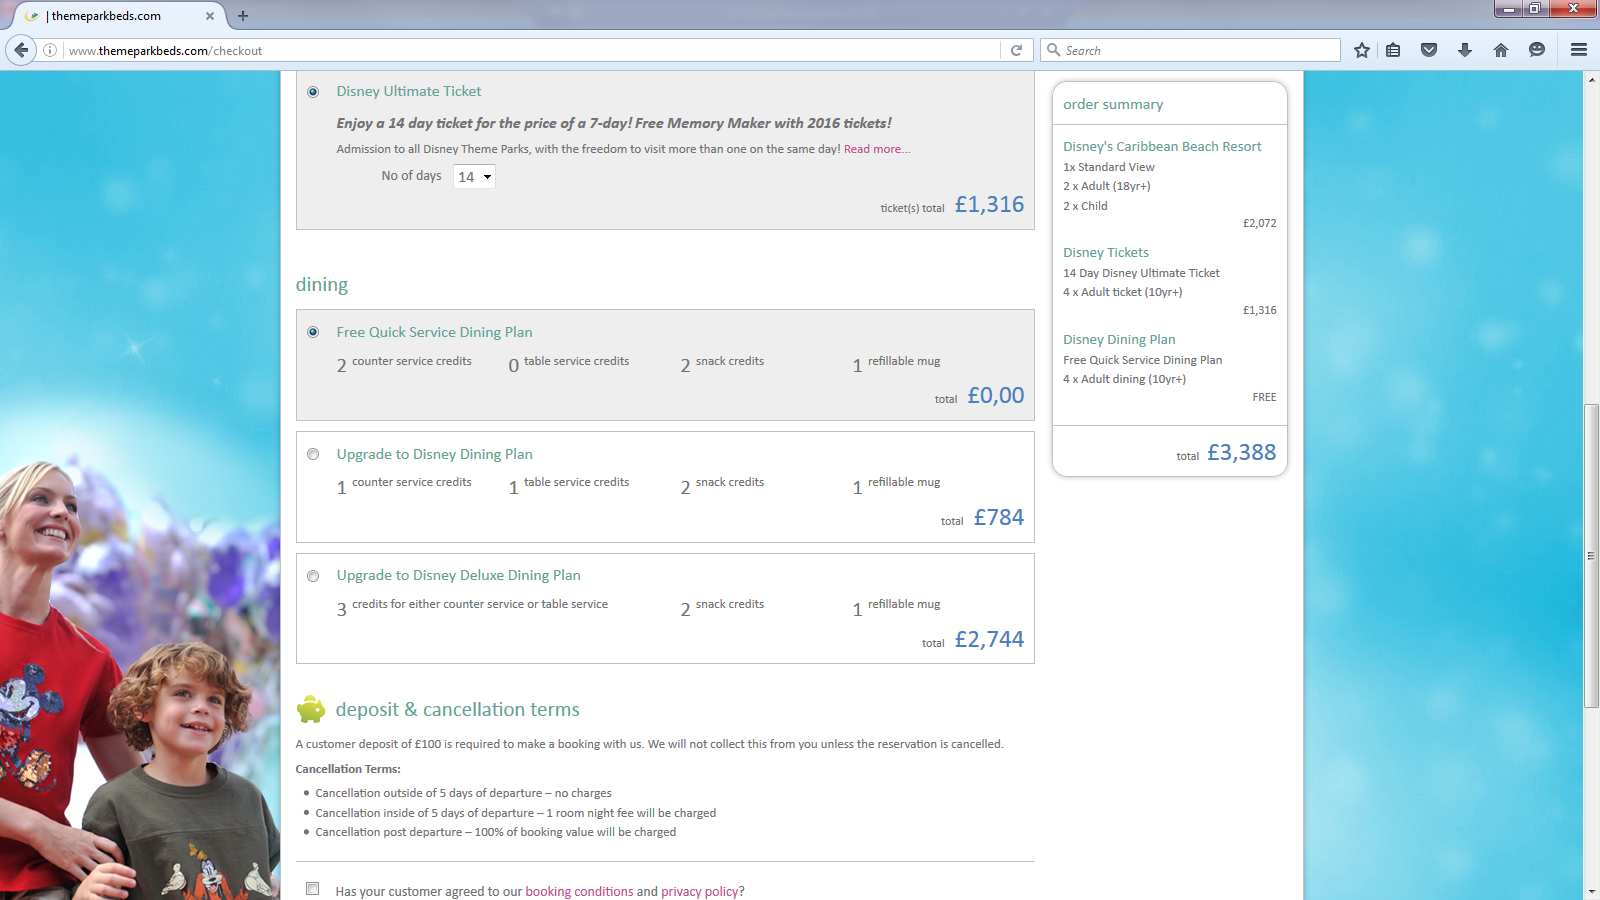Image resolution: width=1600 pixels, height=900 pixels.
Task: Click the vertical page scrollbar thumb
Action: [x=1591, y=555]
